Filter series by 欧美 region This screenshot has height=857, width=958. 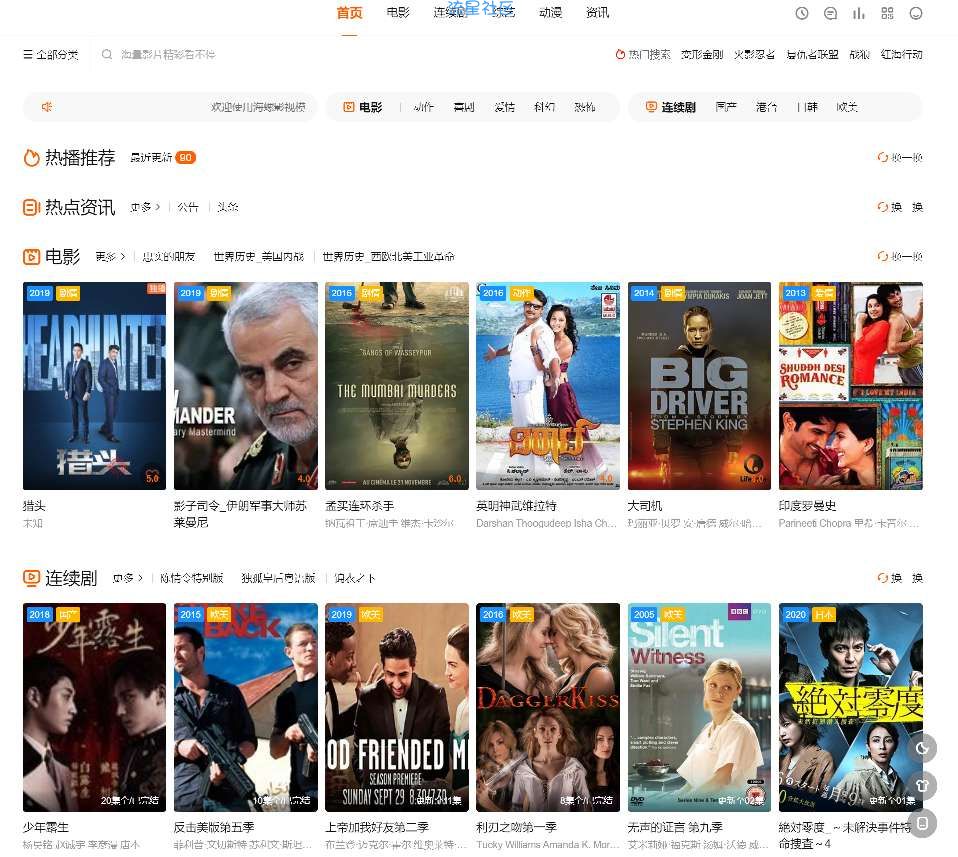[847, 107]
